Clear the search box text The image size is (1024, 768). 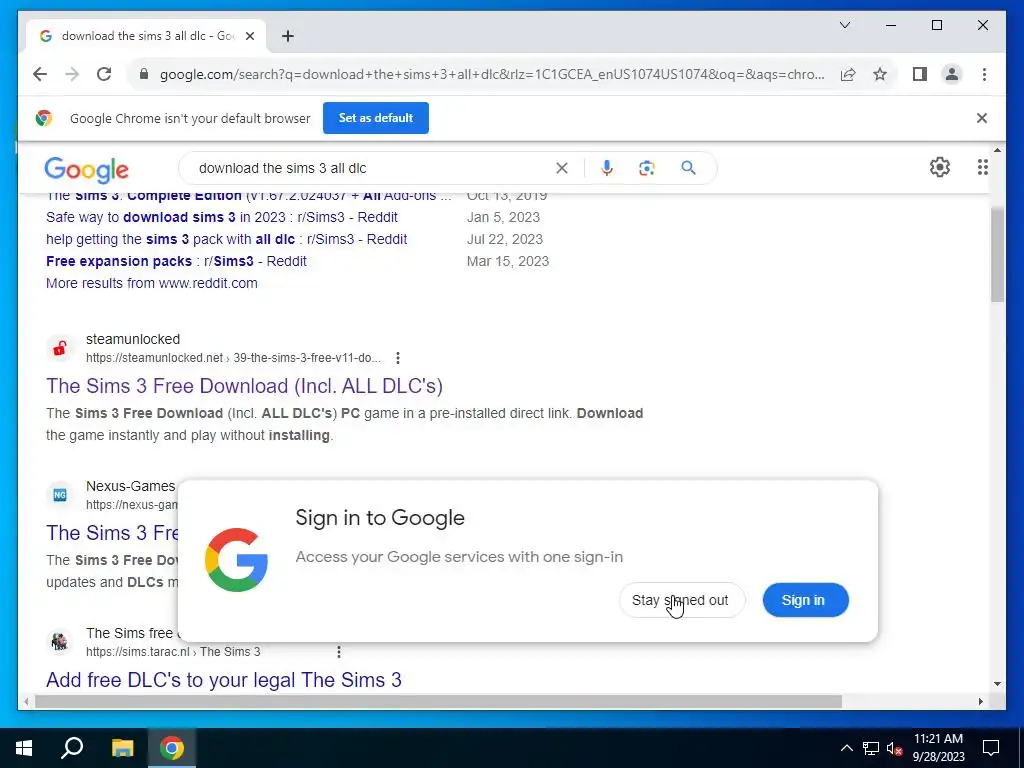(562, 168)
